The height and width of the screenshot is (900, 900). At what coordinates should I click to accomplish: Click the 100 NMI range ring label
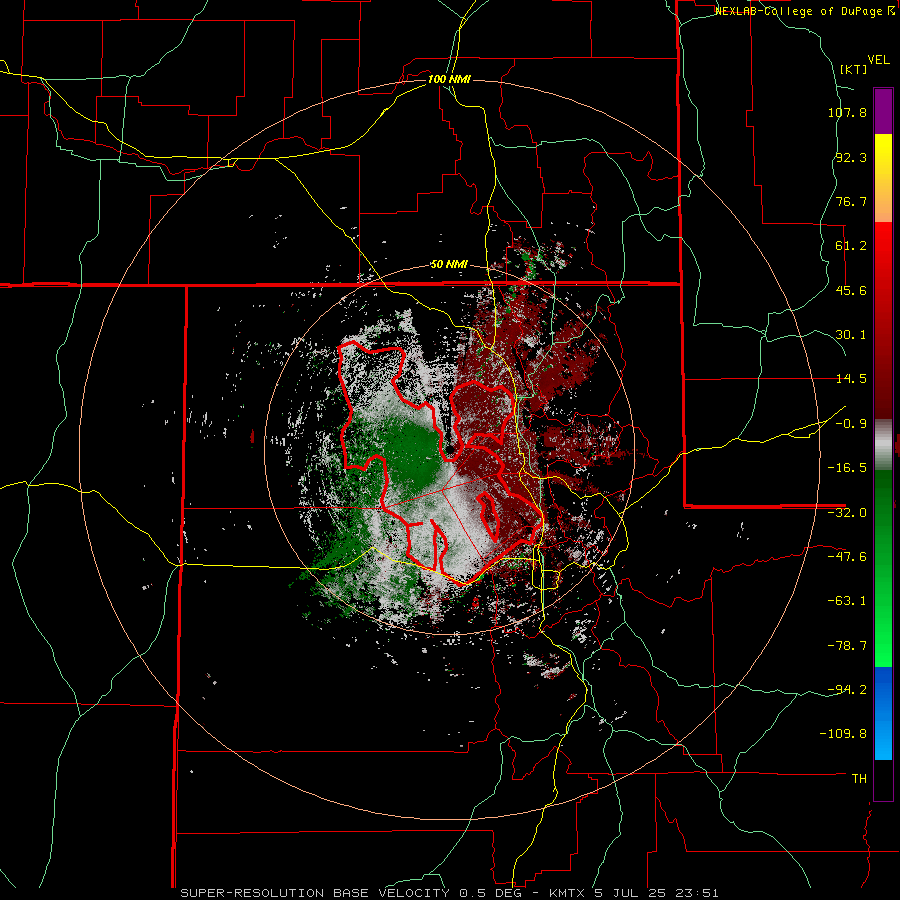coord(449,79)
